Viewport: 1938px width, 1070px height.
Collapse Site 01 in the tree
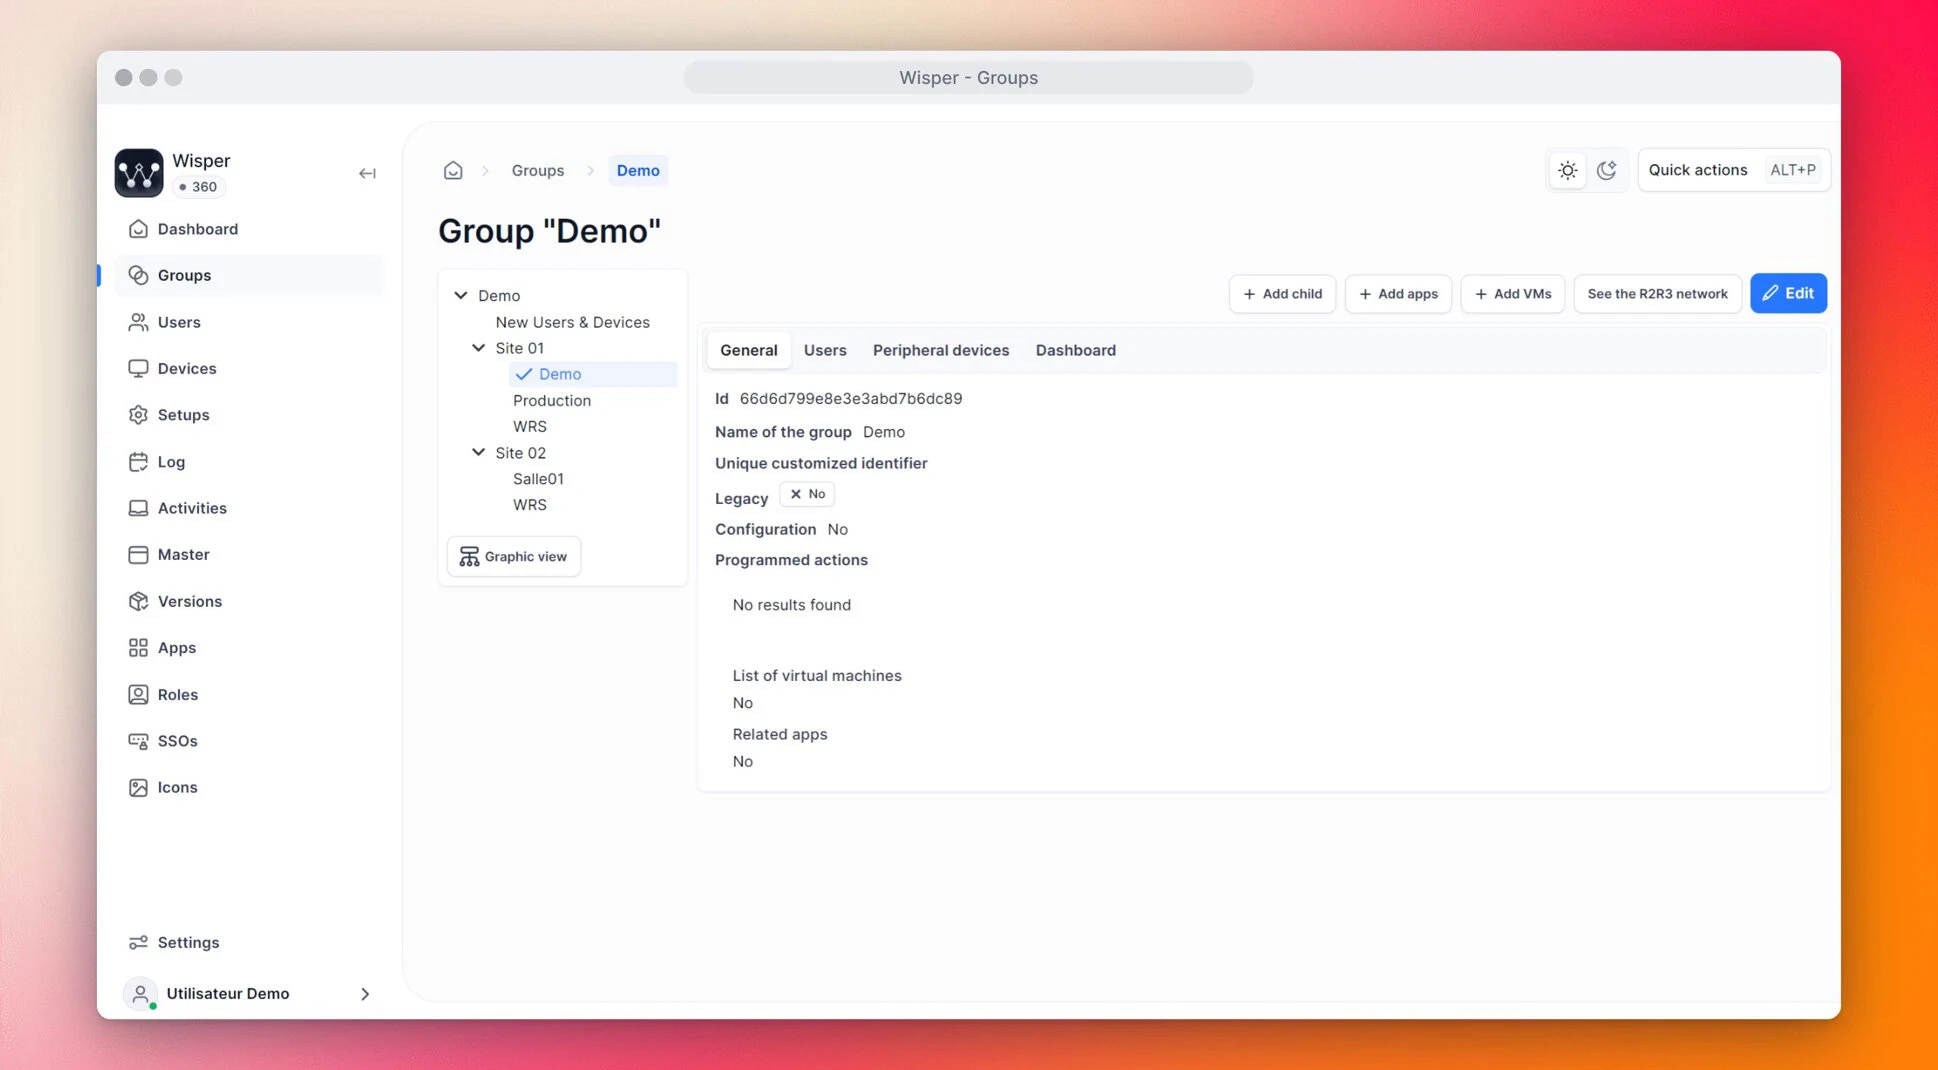click(x=478, y=347)
